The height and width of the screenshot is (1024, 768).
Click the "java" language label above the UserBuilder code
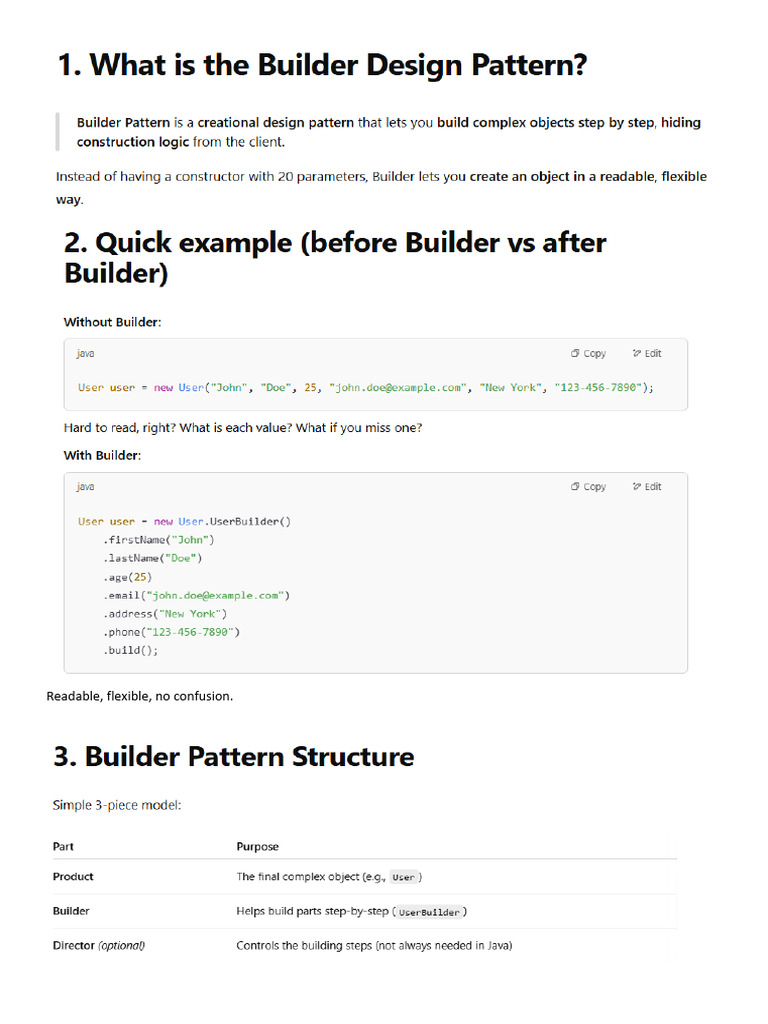pos(86,487)
